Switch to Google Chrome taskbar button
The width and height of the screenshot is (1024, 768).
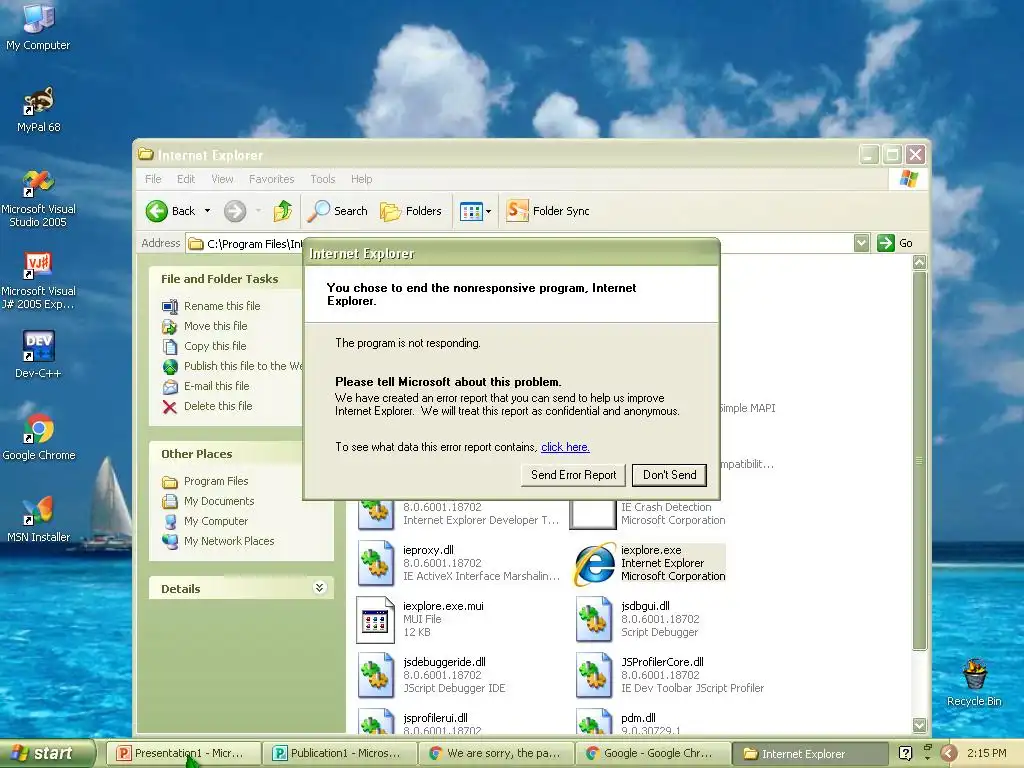click(652, 754)
